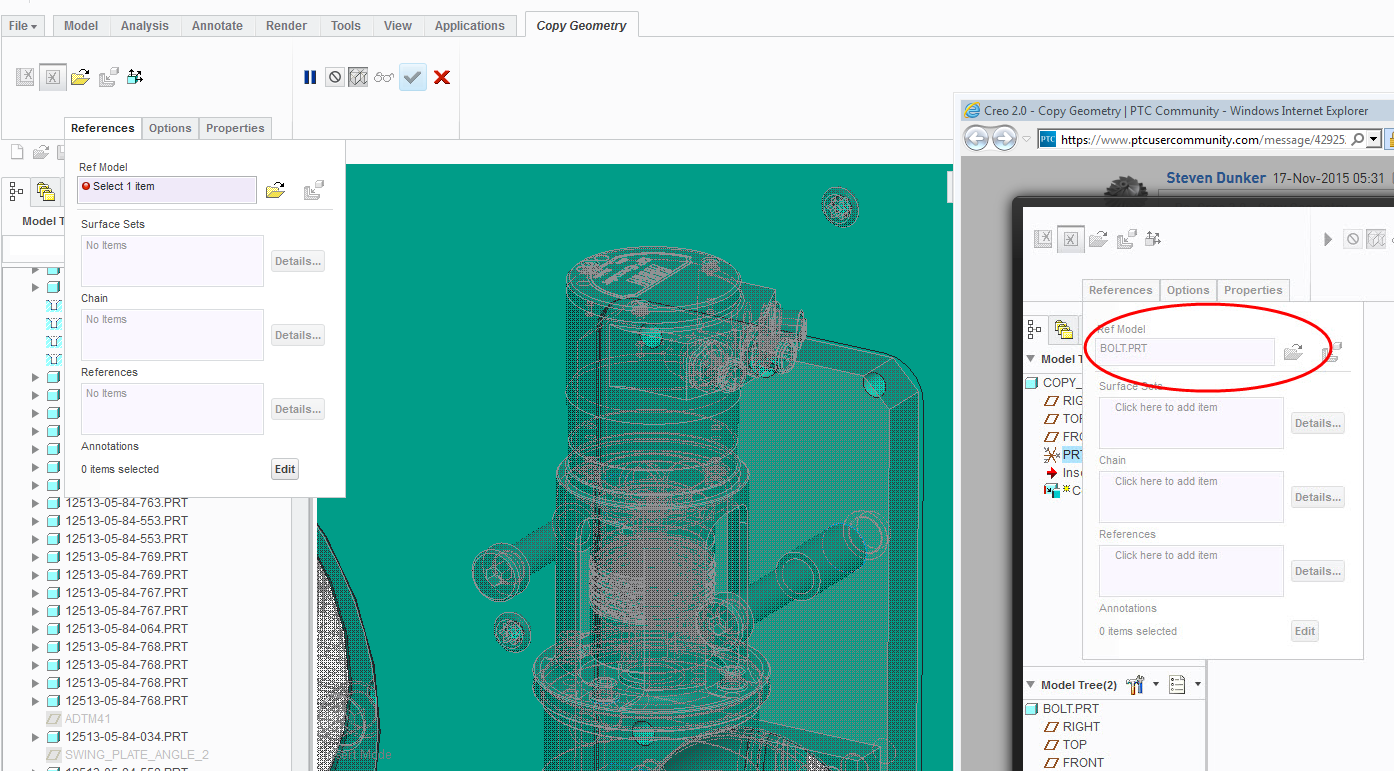Click BOLT.PRT in browser image model tree

click(x=1070, y=709)
